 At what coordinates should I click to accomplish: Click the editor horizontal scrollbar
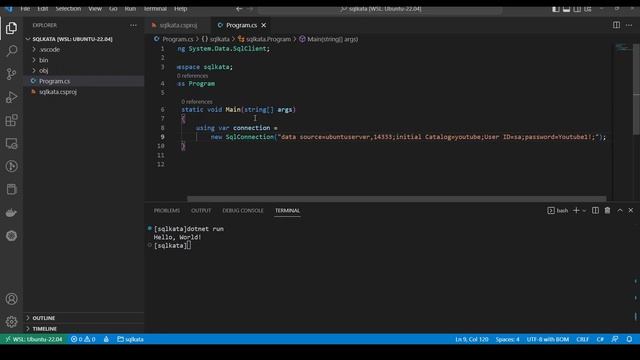396,199
